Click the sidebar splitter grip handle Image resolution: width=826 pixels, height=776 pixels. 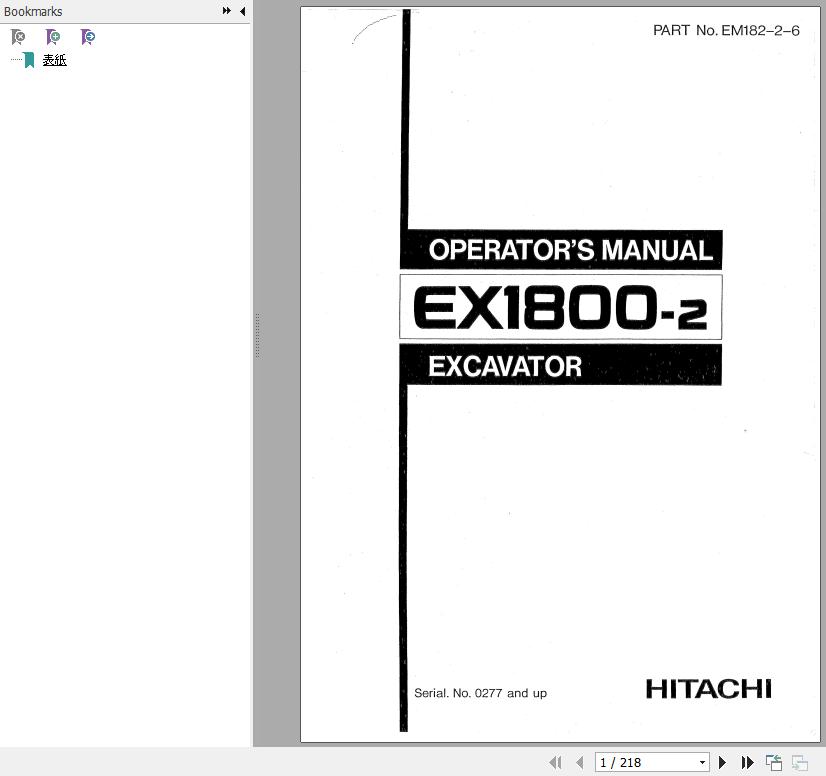(x=257, y=336)
